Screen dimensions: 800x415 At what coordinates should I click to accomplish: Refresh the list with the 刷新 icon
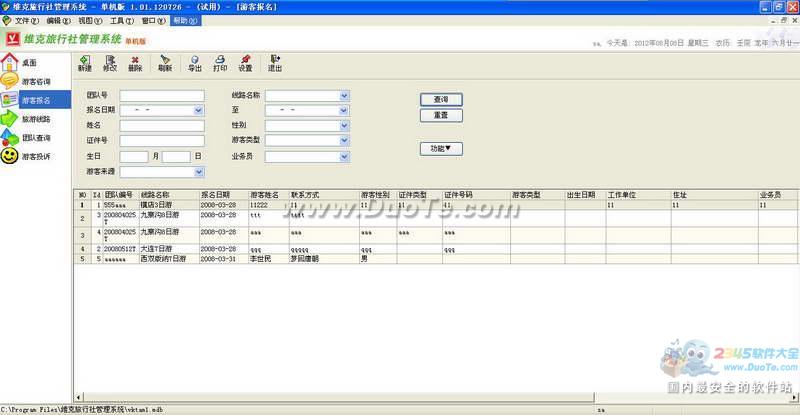point(165,63)
